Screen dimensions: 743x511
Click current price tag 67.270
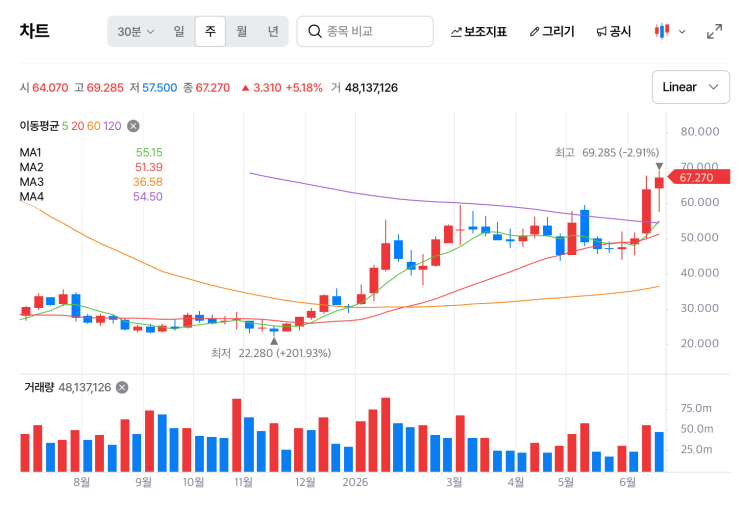point(698,178)
